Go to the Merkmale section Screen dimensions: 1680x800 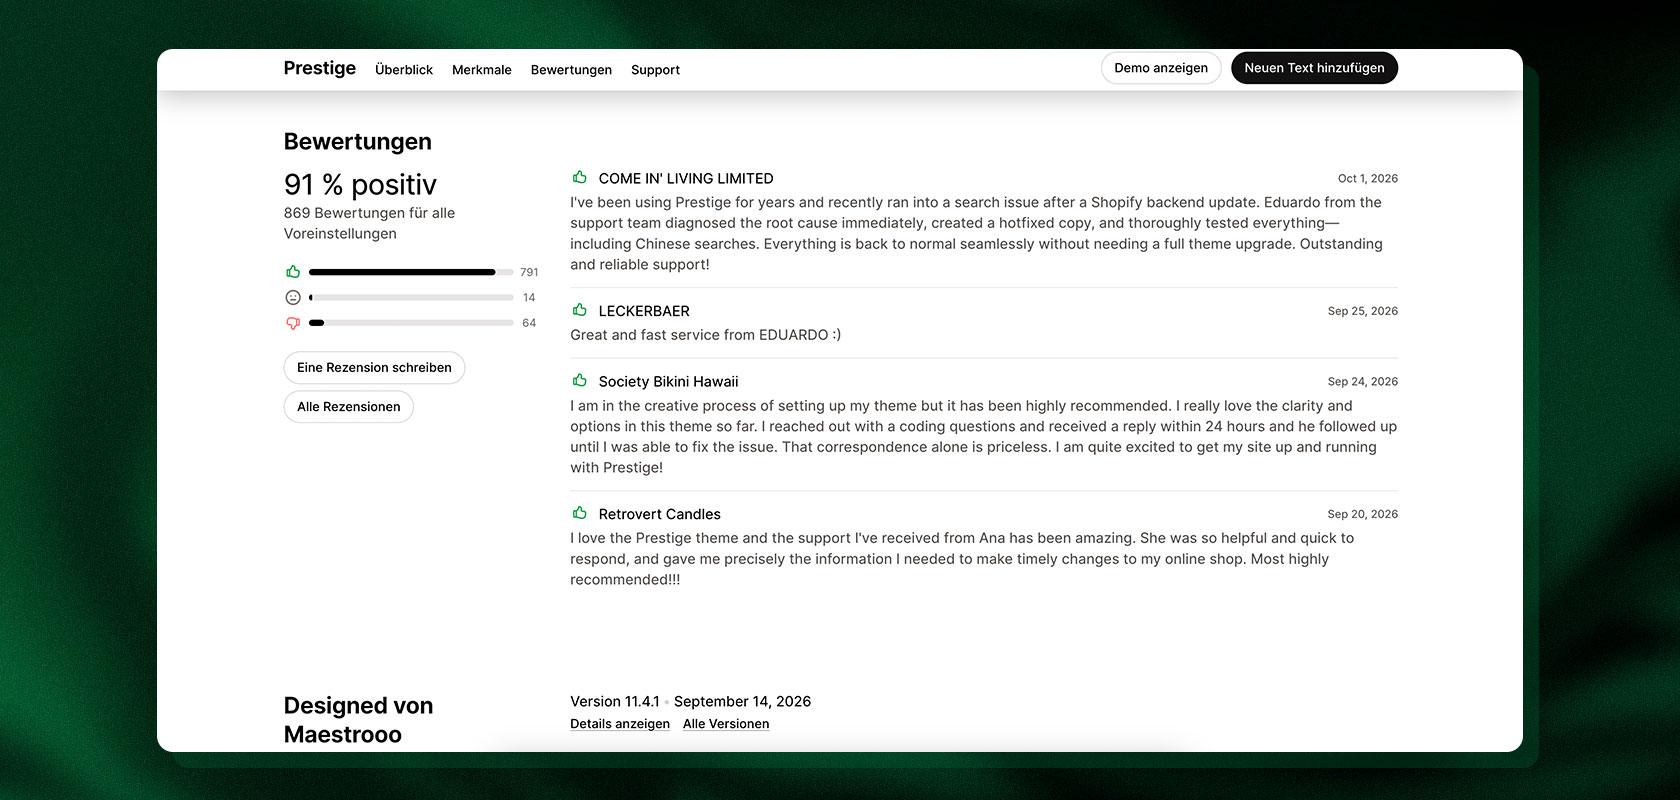coord(482,70)
